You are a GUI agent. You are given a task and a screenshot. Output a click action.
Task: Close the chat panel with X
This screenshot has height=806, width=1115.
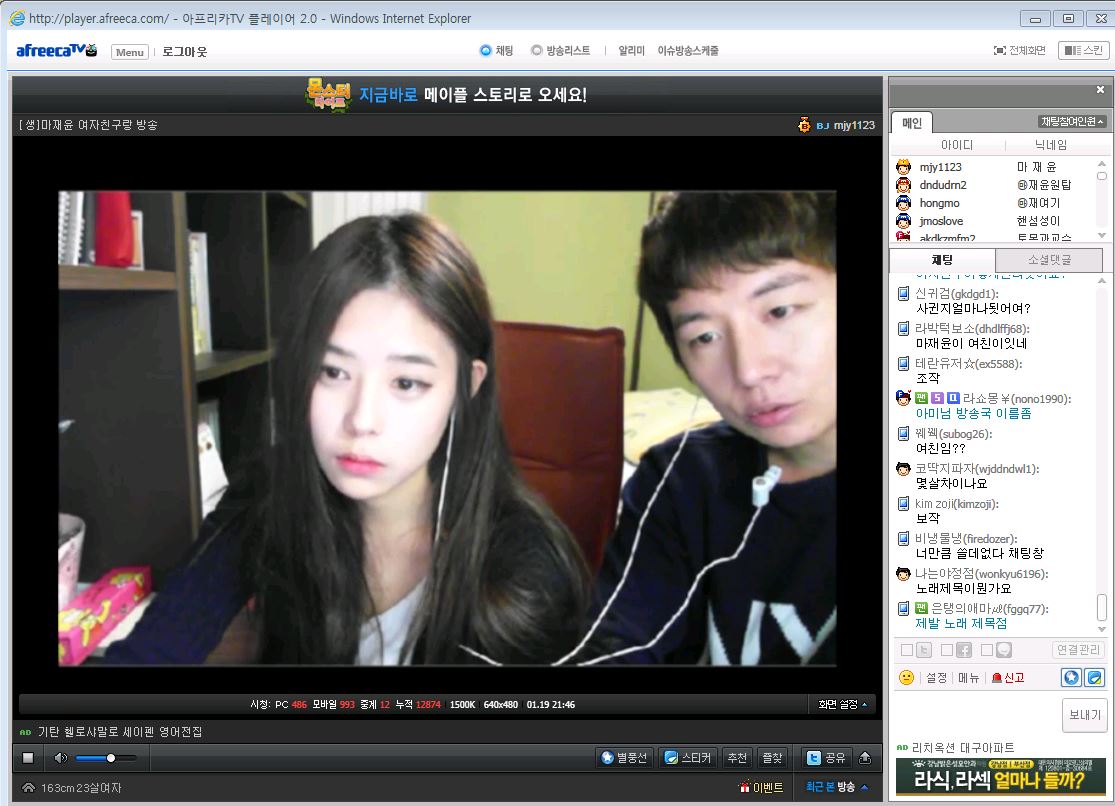click(x=1100, y=90)
